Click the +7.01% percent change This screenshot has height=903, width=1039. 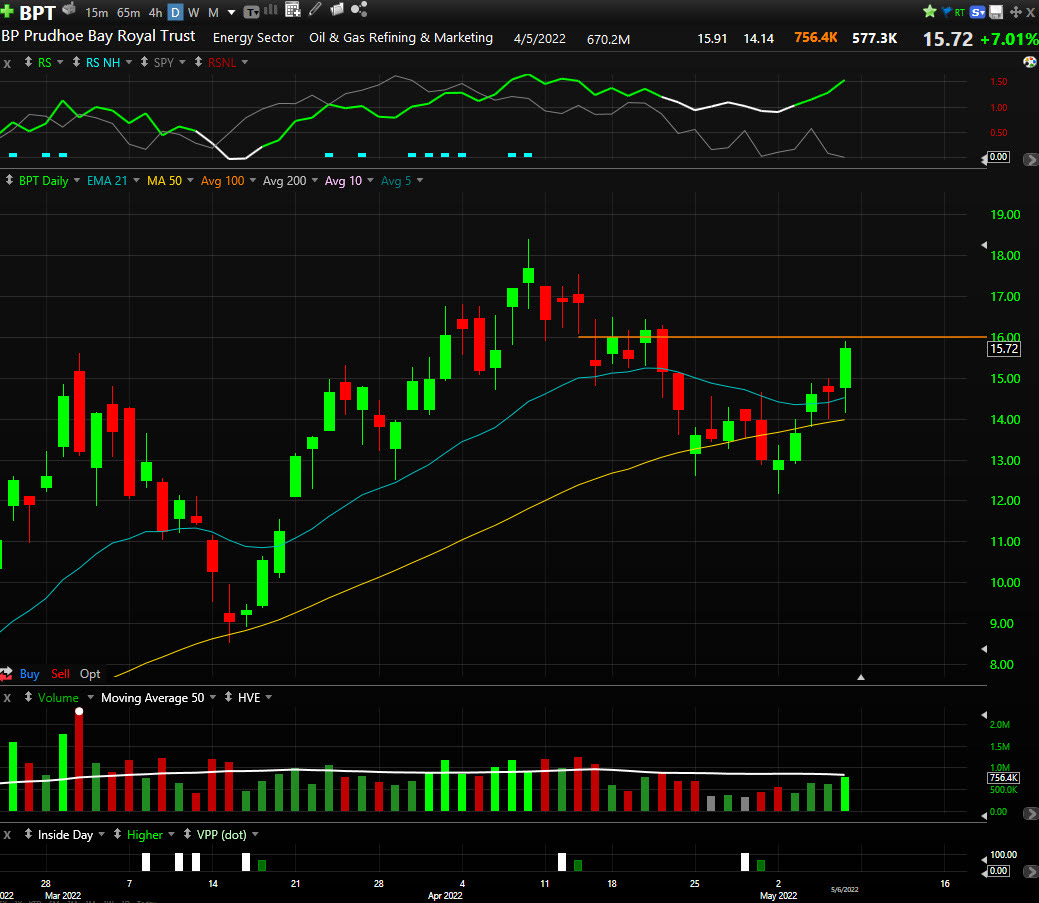click(x=1009, y=39)
